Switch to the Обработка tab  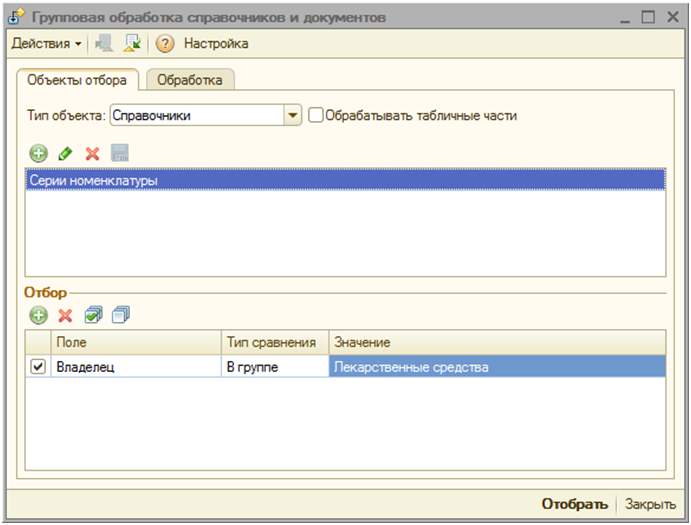pyautogui.click(x=191, y=79)
